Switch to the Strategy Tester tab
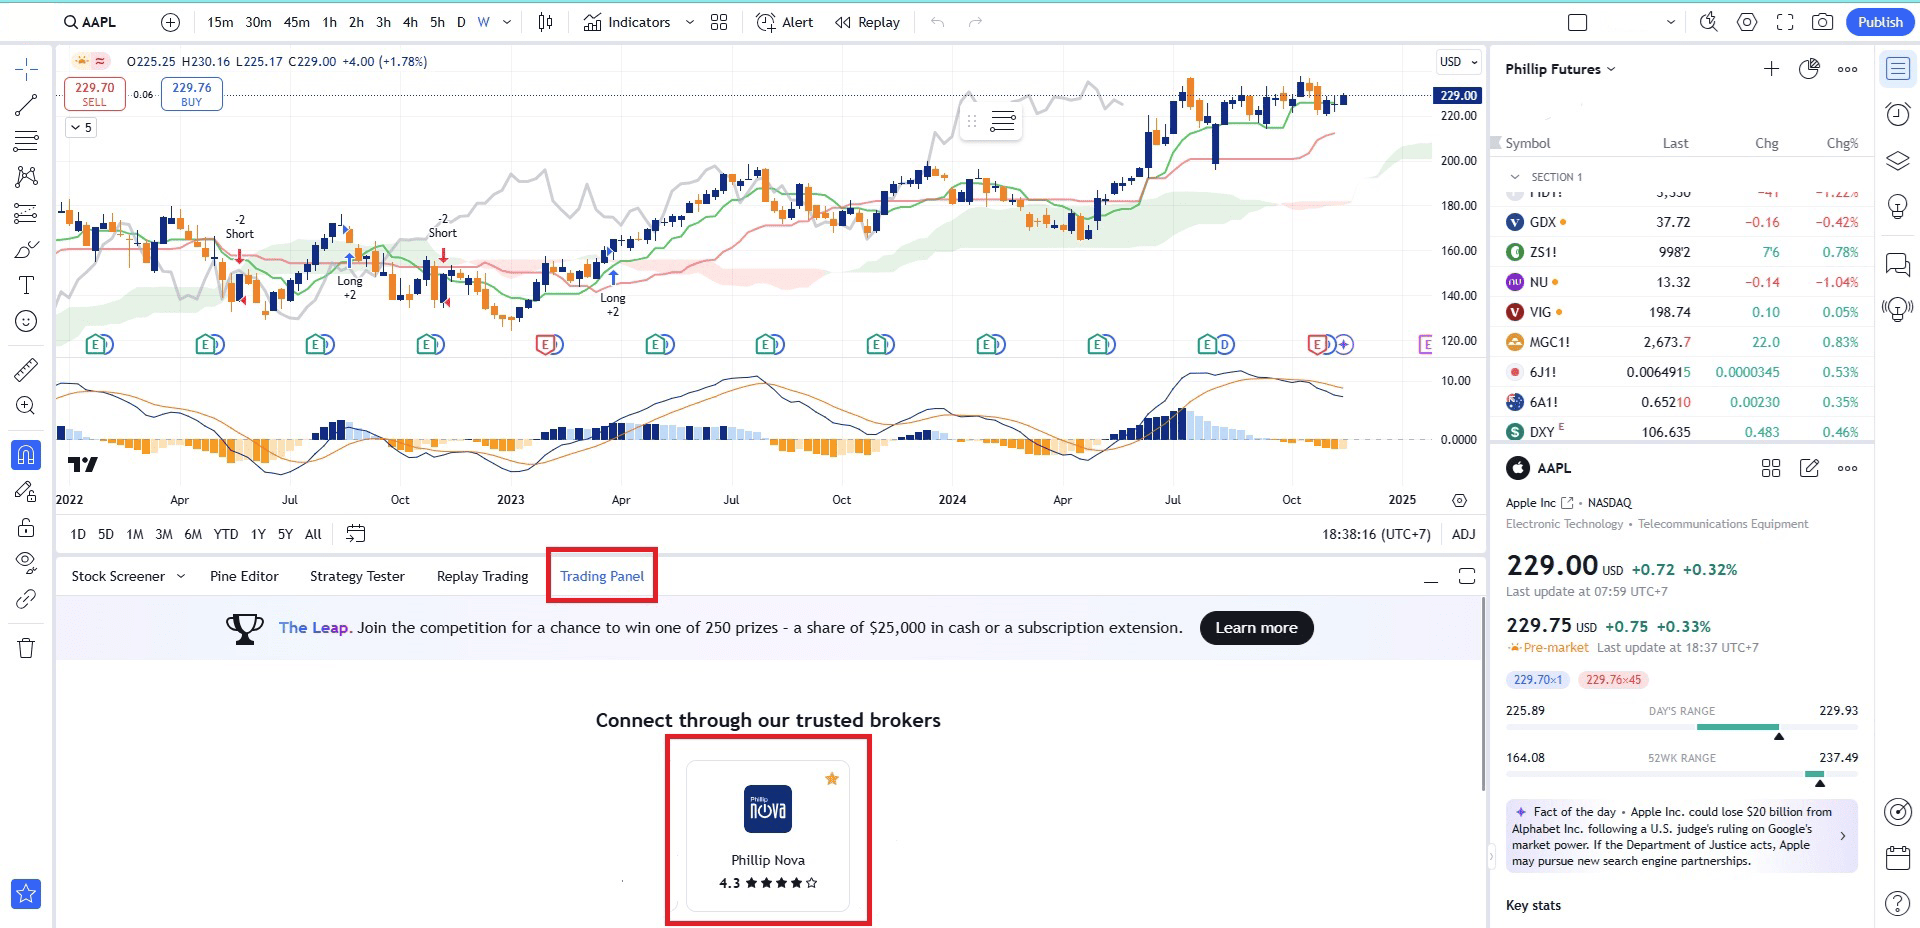This screenshot has width=1920, height=928. 357,576
